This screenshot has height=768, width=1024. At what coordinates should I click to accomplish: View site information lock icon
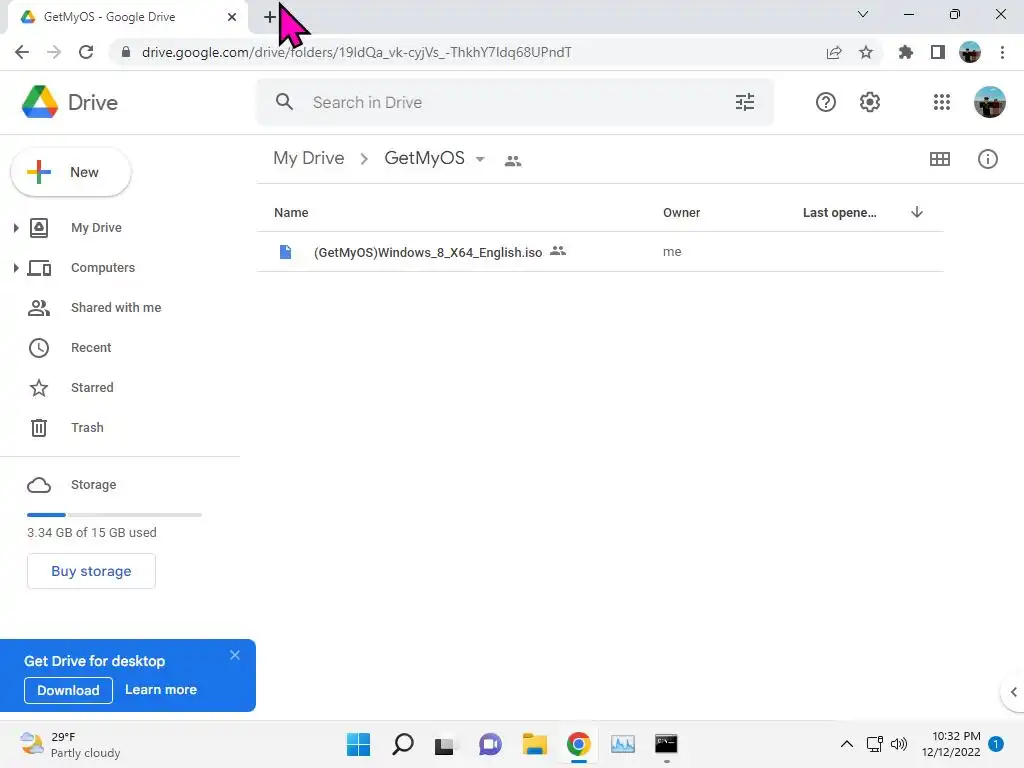pyautogui.click(x=126, y=52)
